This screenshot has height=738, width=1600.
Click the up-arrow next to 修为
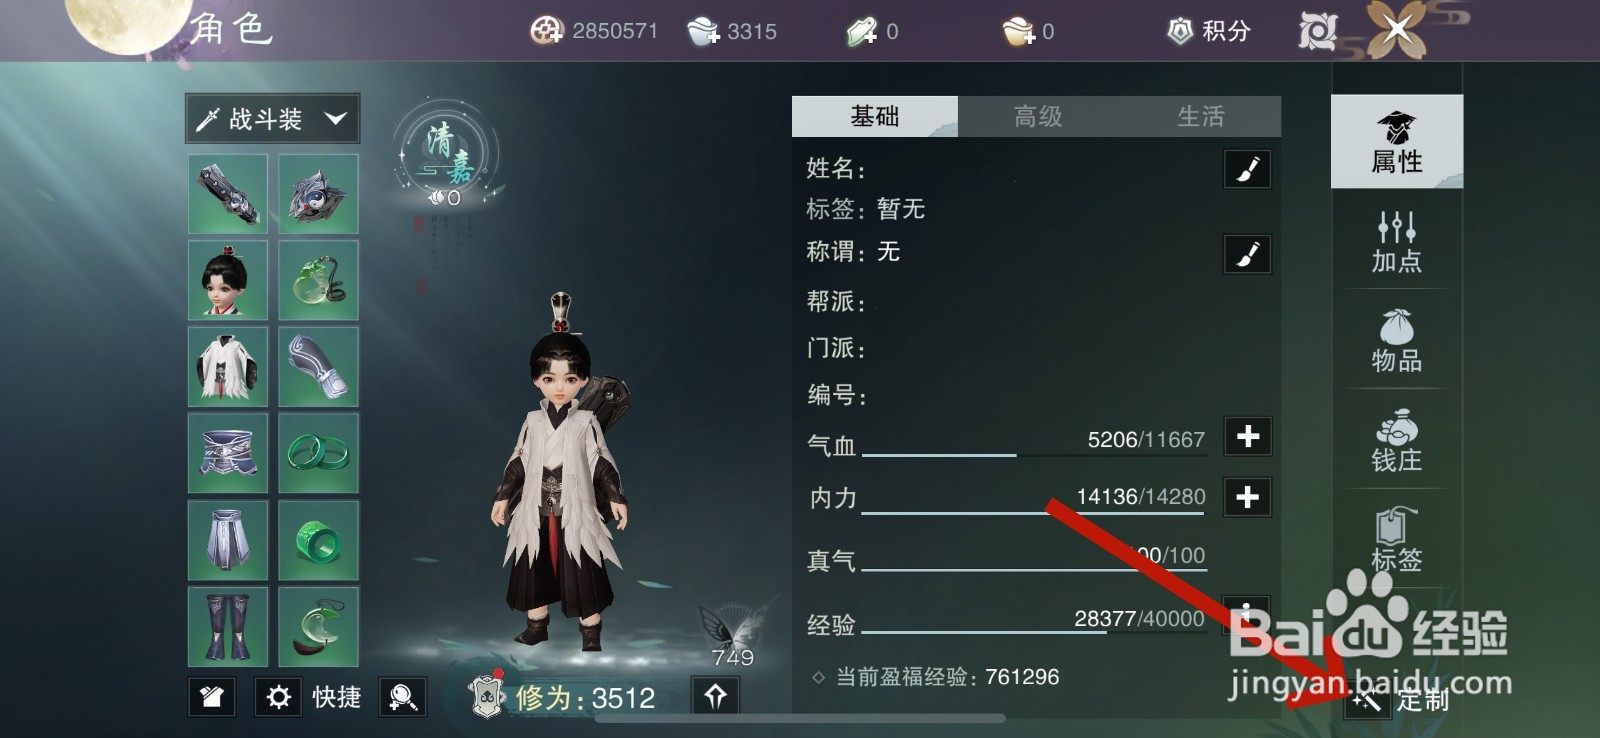(x=715, y=696)
